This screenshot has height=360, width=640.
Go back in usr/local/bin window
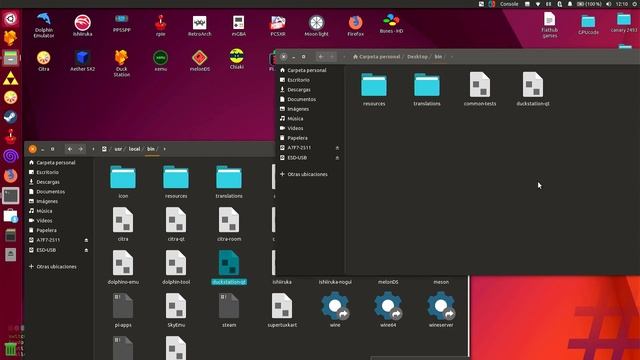pos(70,149)
